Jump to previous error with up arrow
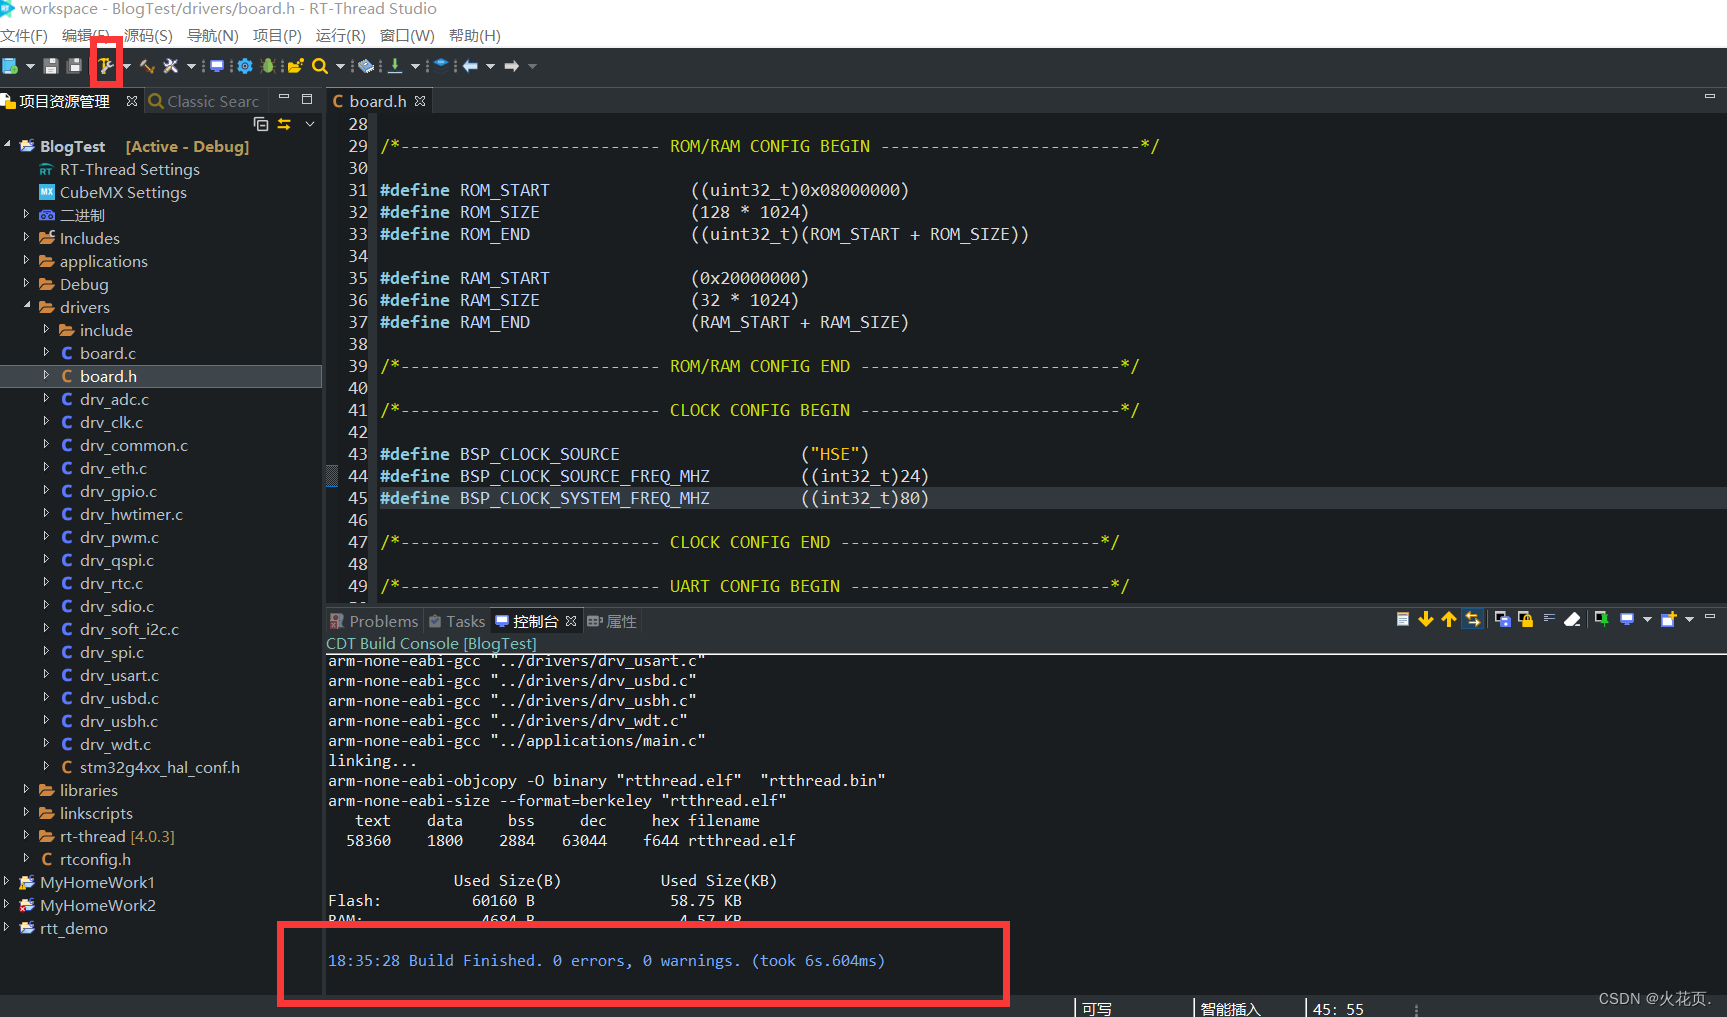The height and width of the screenshot is (1017, 1727). point(1449,619)
